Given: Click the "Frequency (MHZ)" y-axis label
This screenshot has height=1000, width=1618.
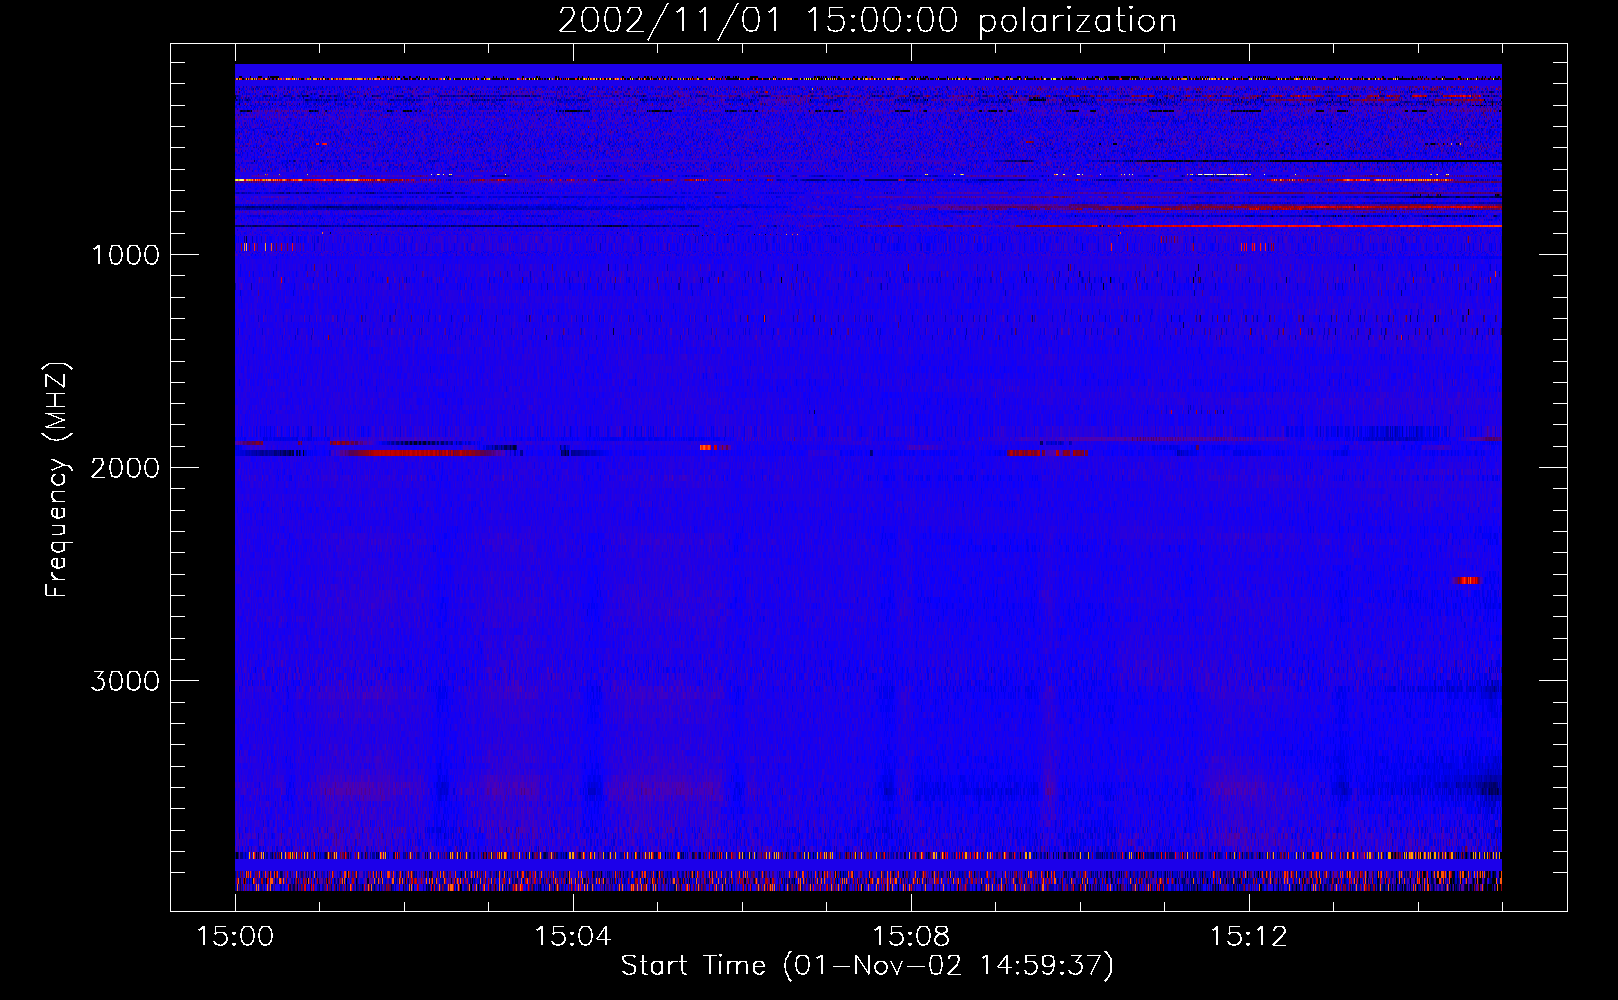Looking at the screenshot, I should [57, 480].
